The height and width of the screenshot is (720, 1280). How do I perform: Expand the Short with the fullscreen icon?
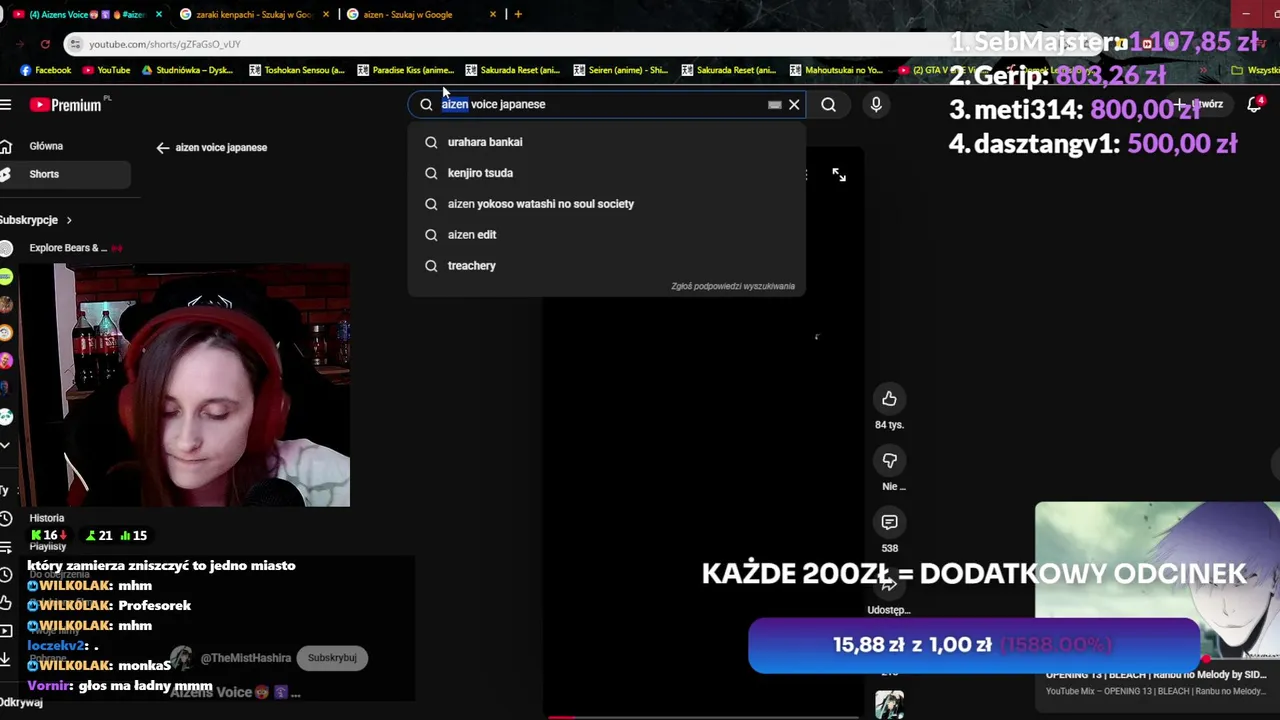click(x=839, y=175)
